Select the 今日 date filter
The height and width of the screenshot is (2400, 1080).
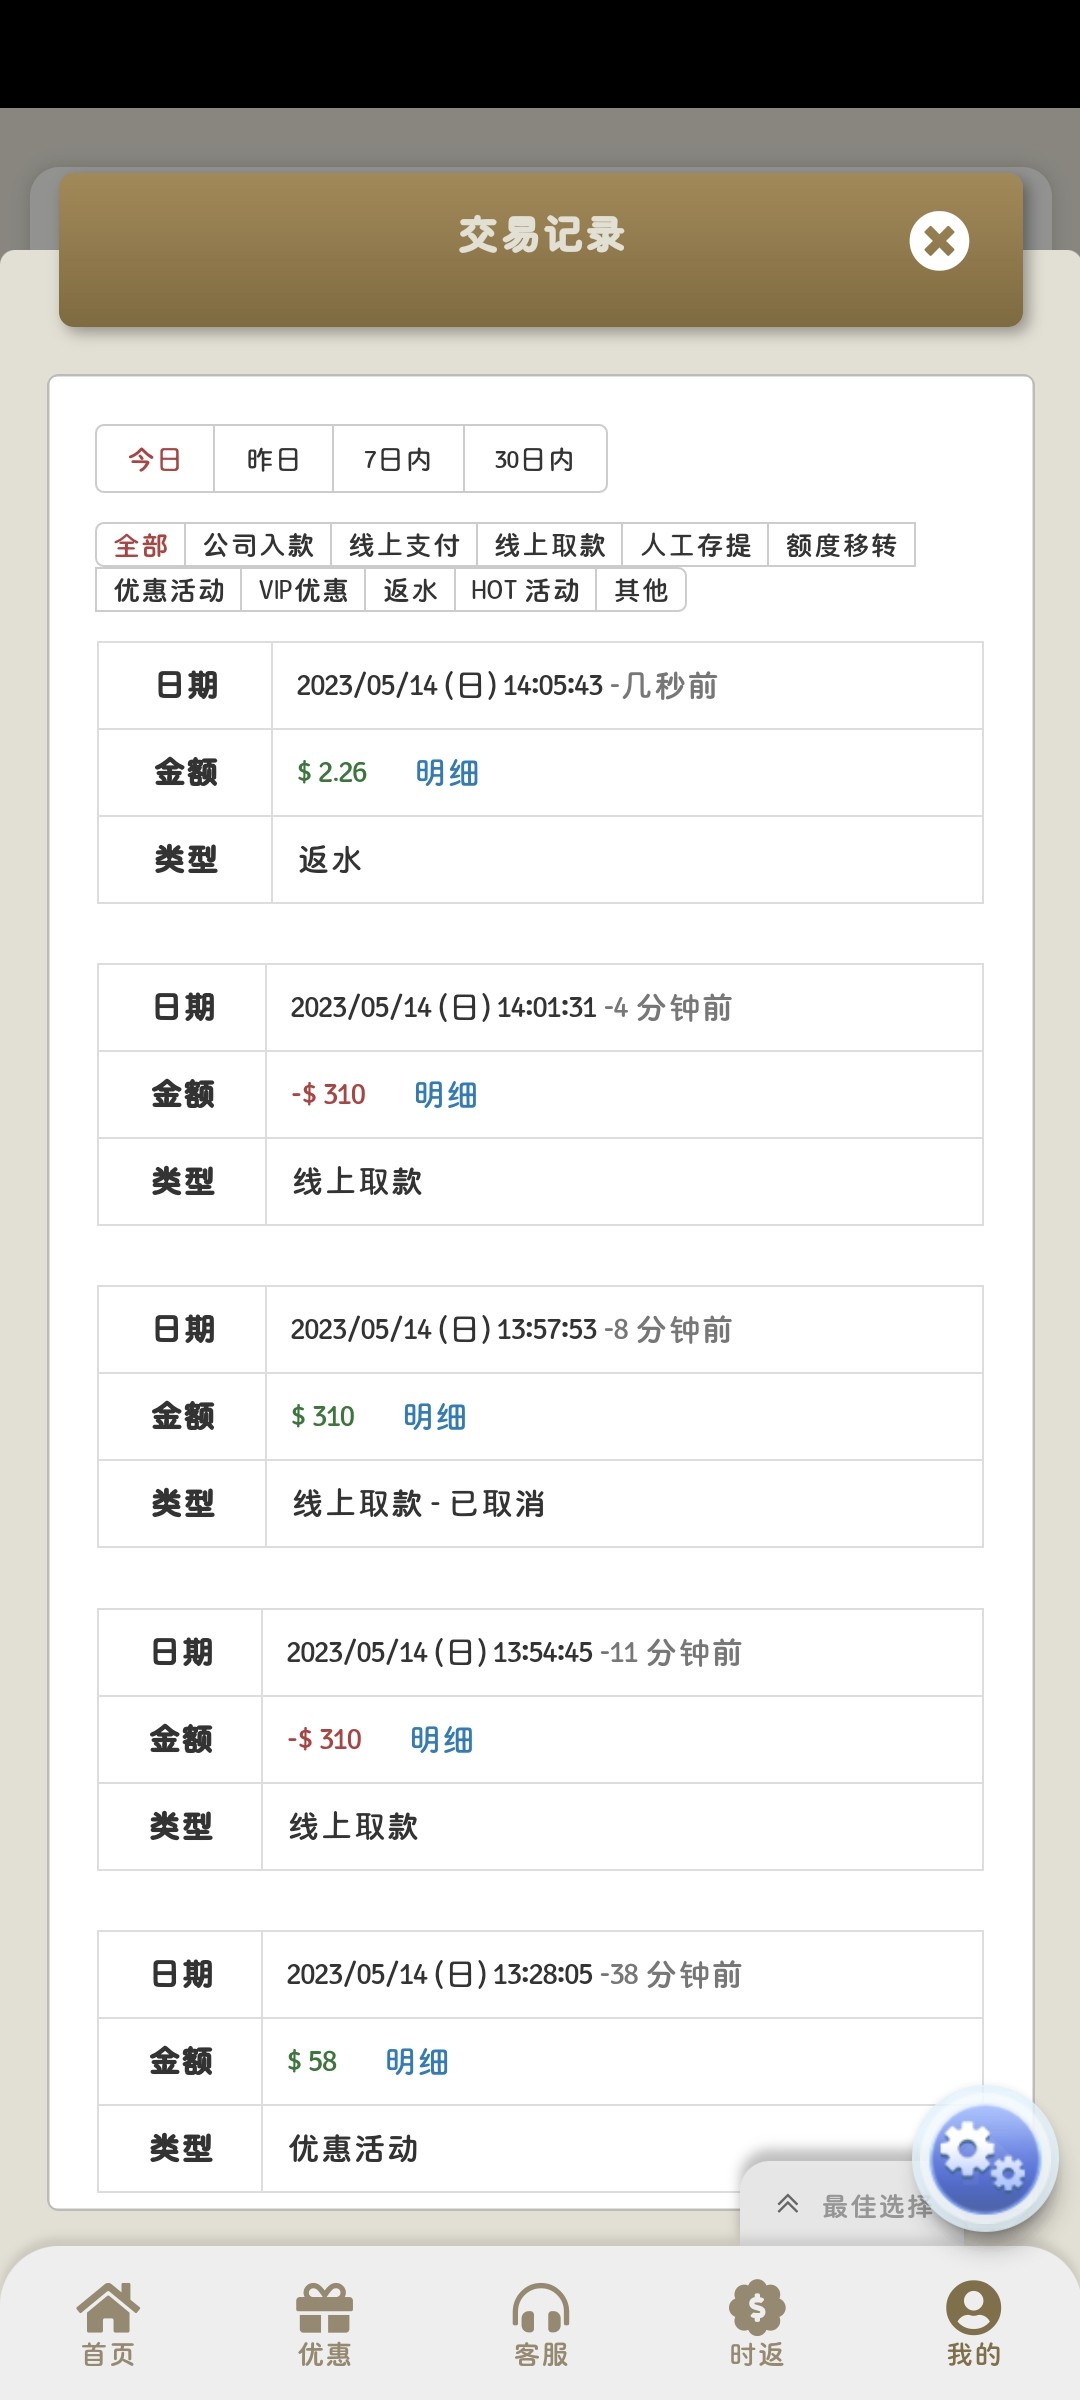155,459
